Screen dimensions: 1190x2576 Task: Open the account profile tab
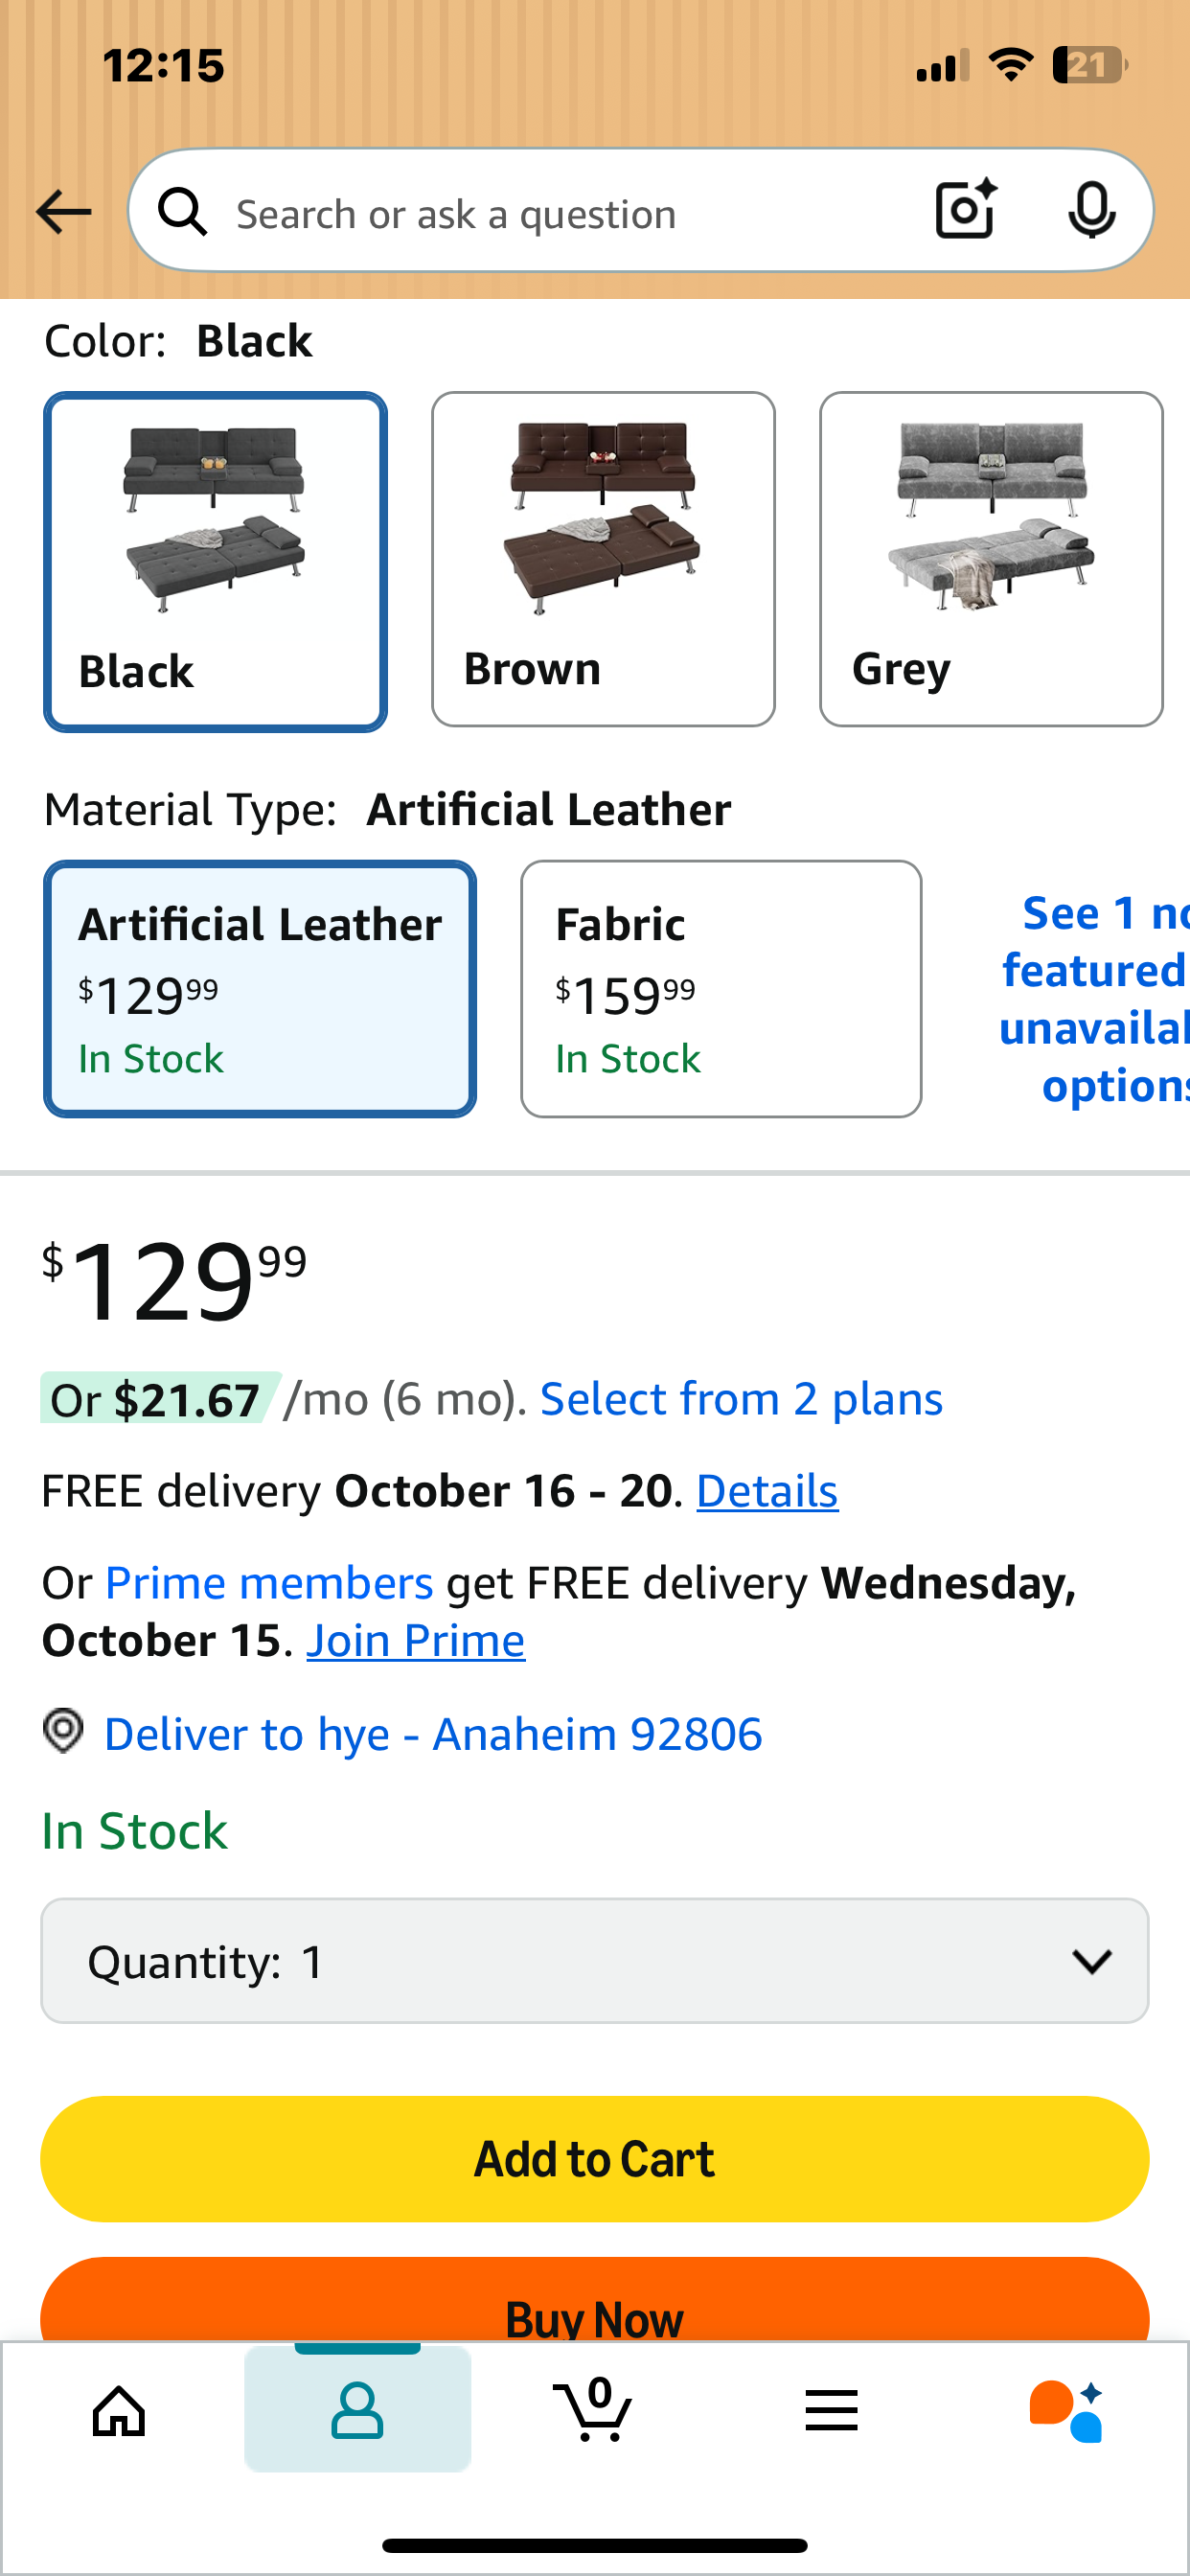(x=357, y=2411)
